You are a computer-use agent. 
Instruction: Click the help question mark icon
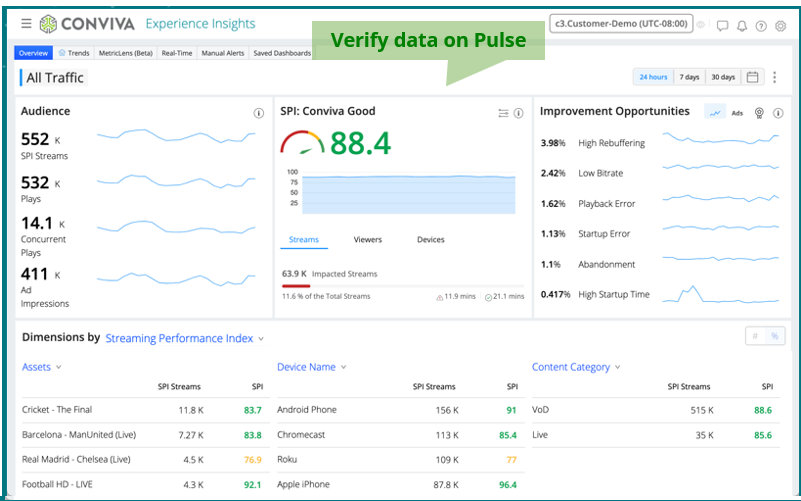(761, 25)
